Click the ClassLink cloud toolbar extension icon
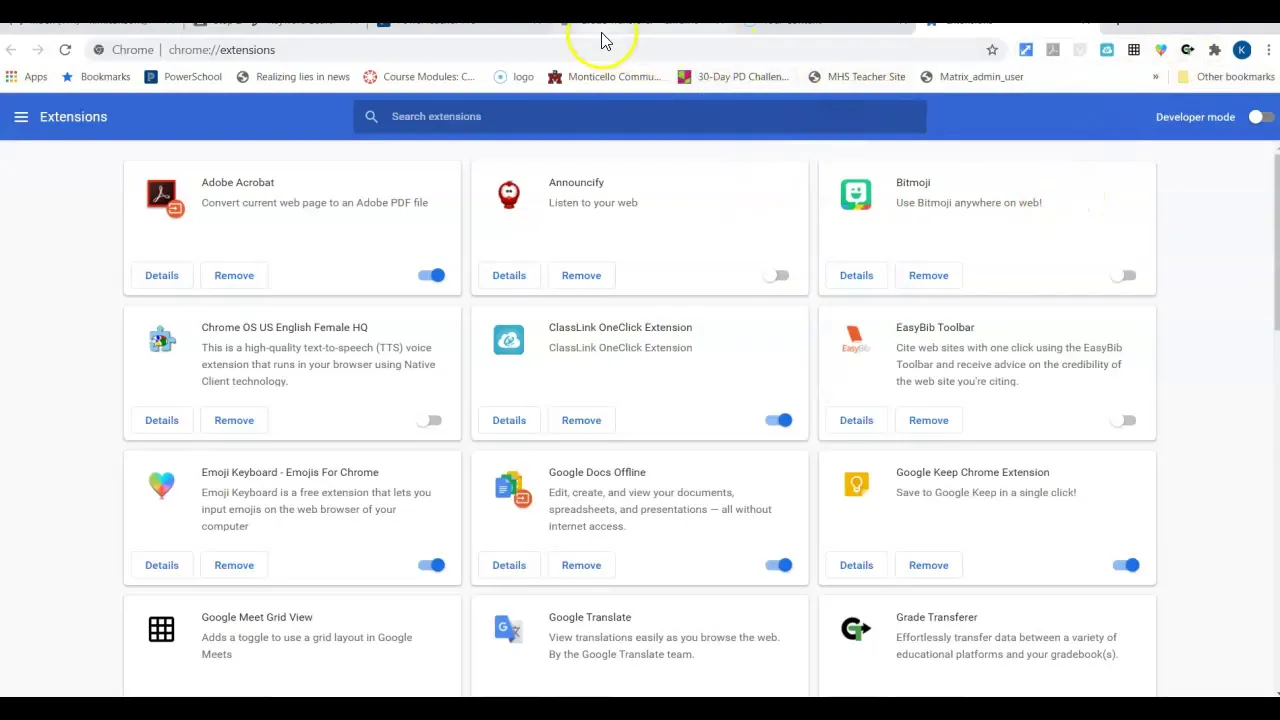Screen dimensions: 1280x720 tap(1107, 50)
